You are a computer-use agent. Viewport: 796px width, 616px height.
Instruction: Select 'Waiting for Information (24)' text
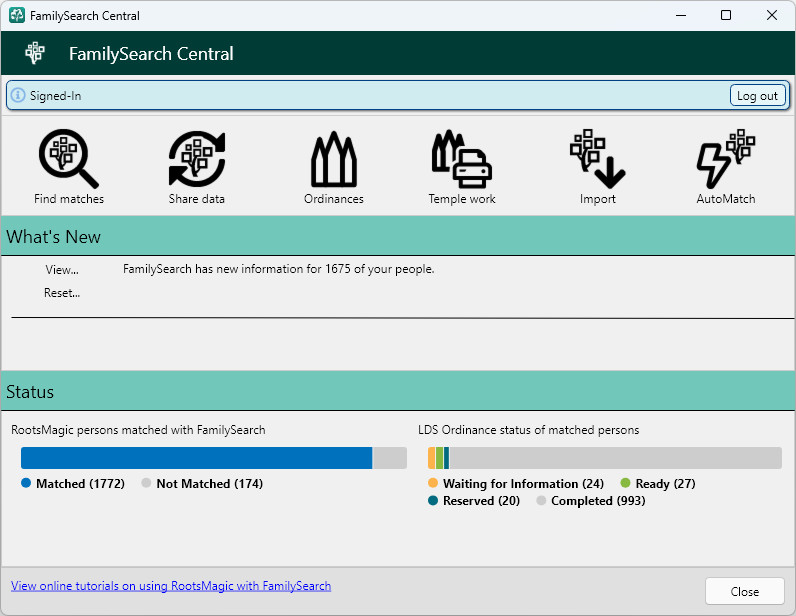523,483
